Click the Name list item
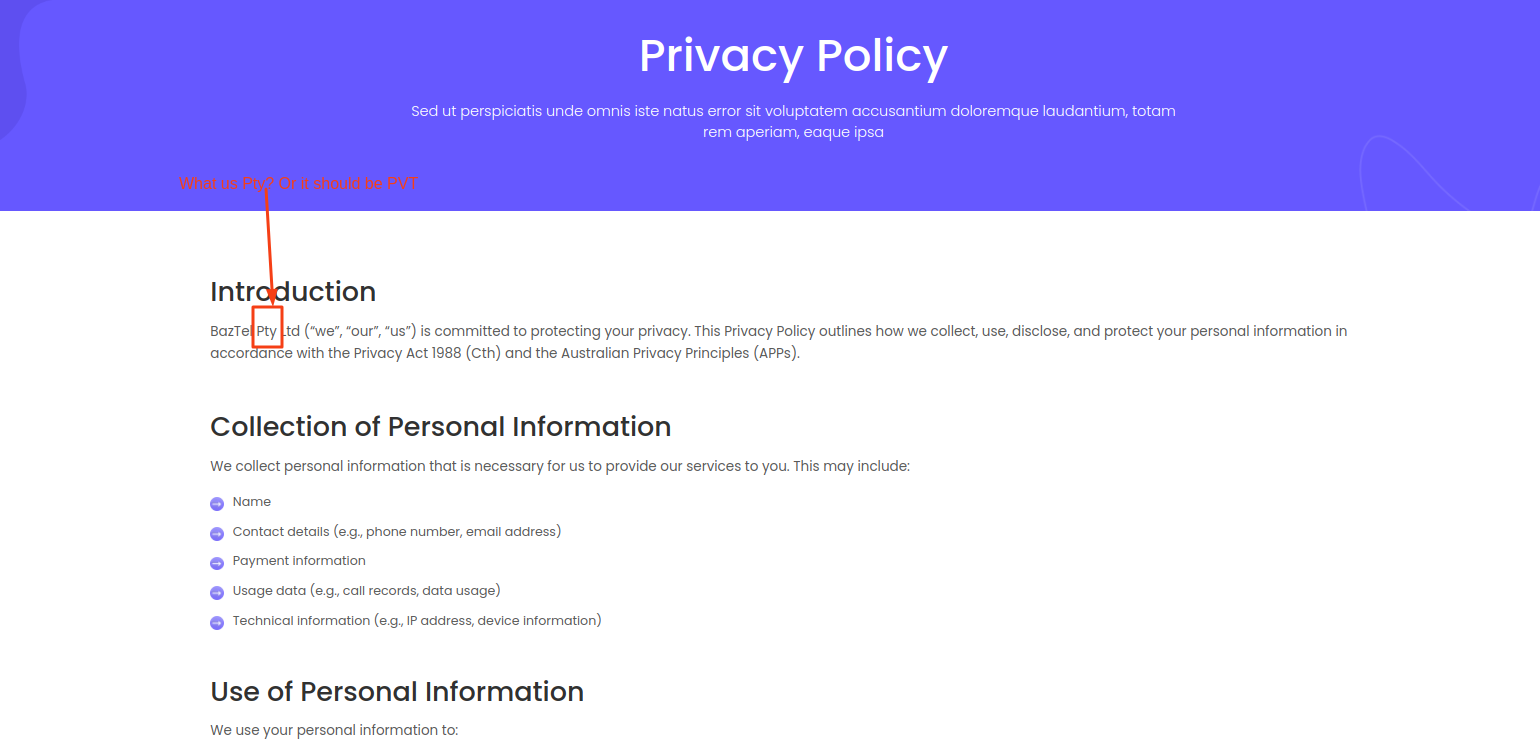This screenshot has width=1540, height=753. pyautogui.click(x=252, y=502)
